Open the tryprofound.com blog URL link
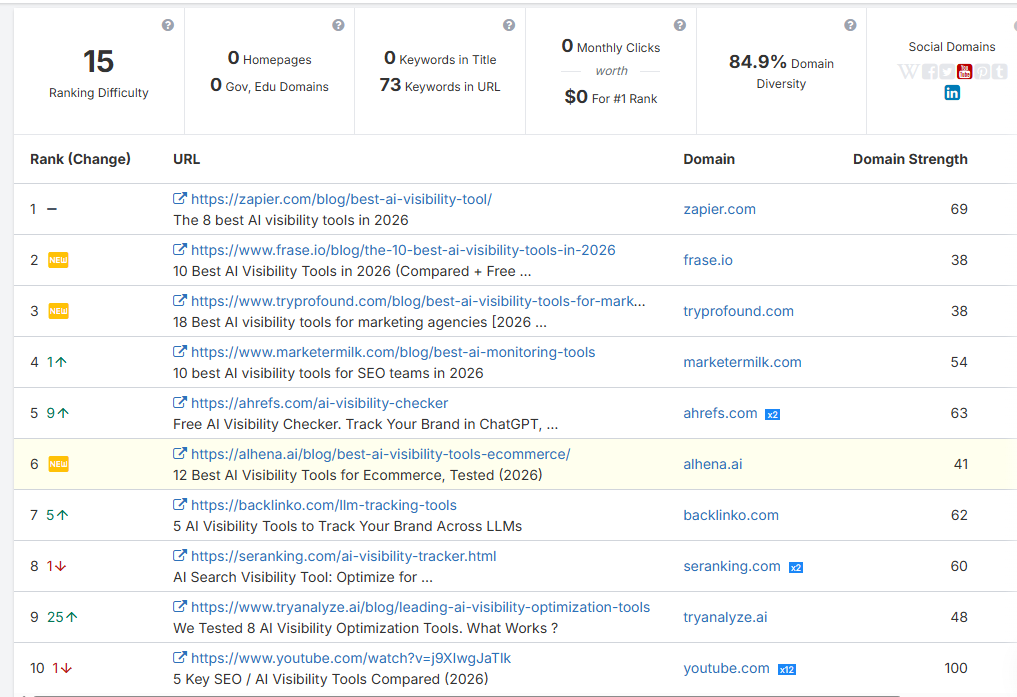This screenshot has width=1017, height=697. [x=418, y=301]
